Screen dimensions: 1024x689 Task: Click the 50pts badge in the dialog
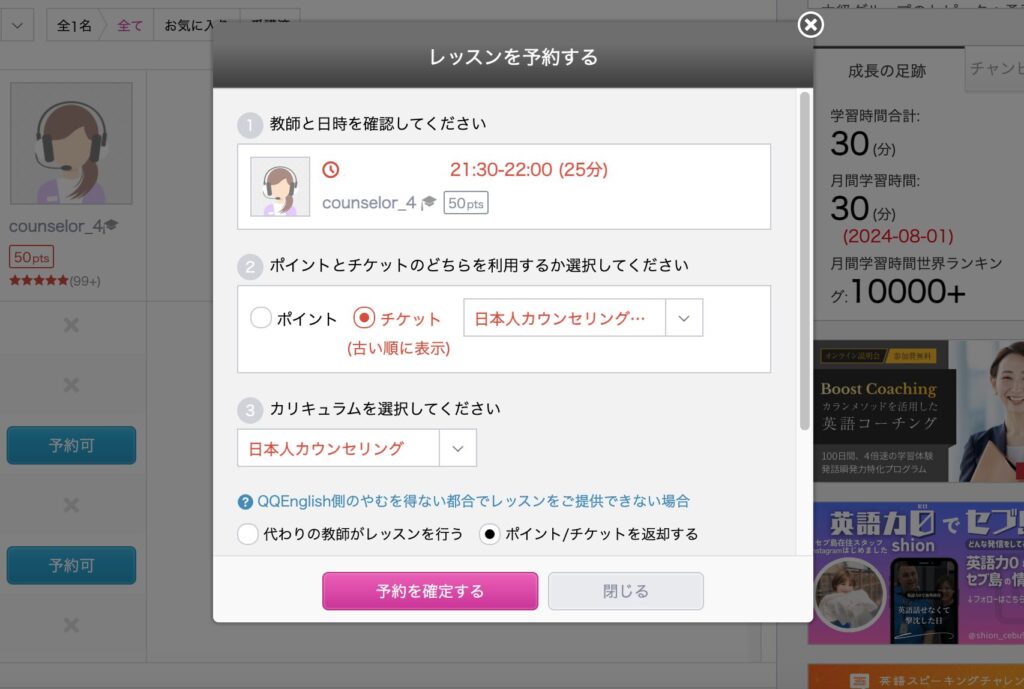(x=465, y=203)
